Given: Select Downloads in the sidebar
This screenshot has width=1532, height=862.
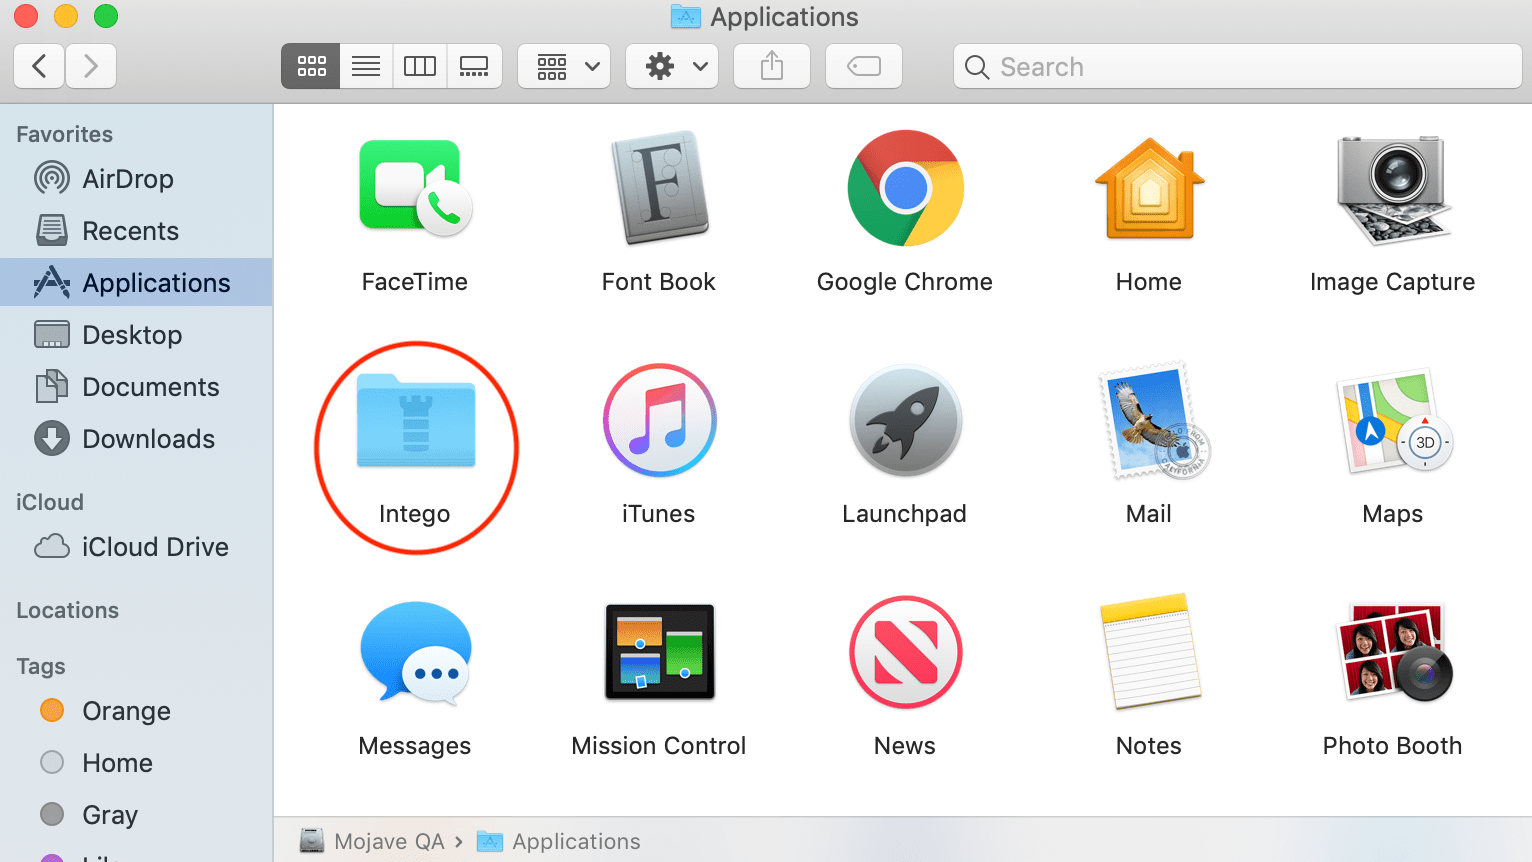Looking at the screenshot, I should click(x=148, y=438).
